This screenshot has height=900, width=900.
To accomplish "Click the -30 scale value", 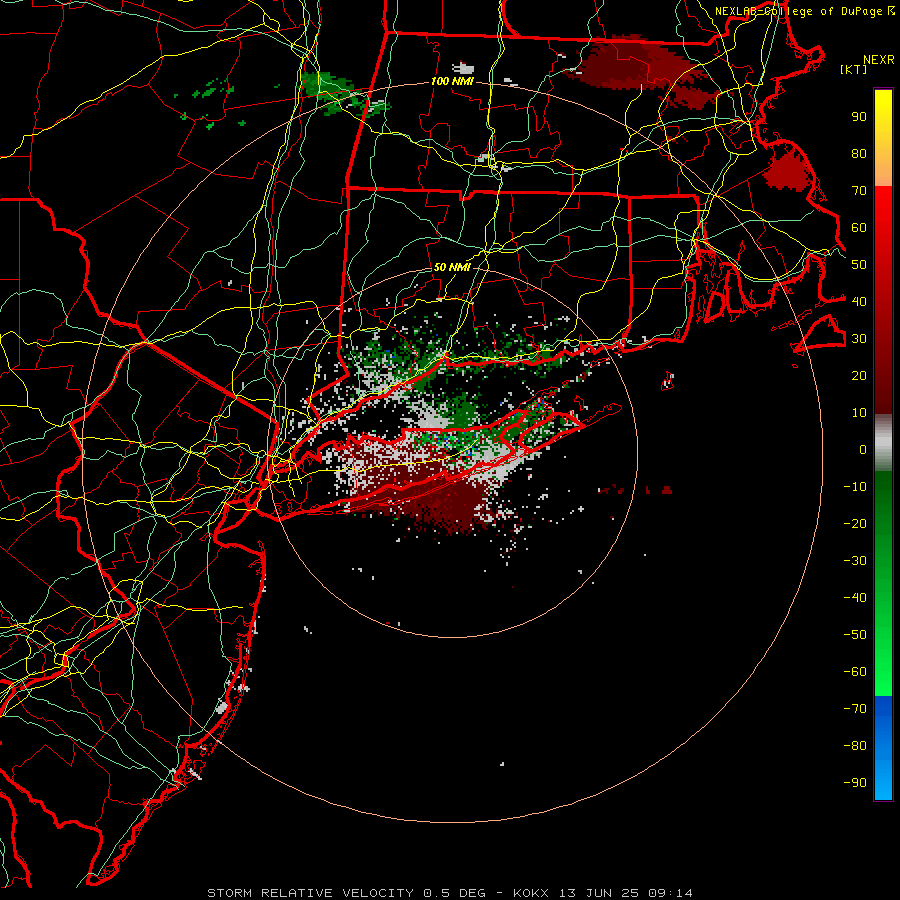I will point(855,561).
